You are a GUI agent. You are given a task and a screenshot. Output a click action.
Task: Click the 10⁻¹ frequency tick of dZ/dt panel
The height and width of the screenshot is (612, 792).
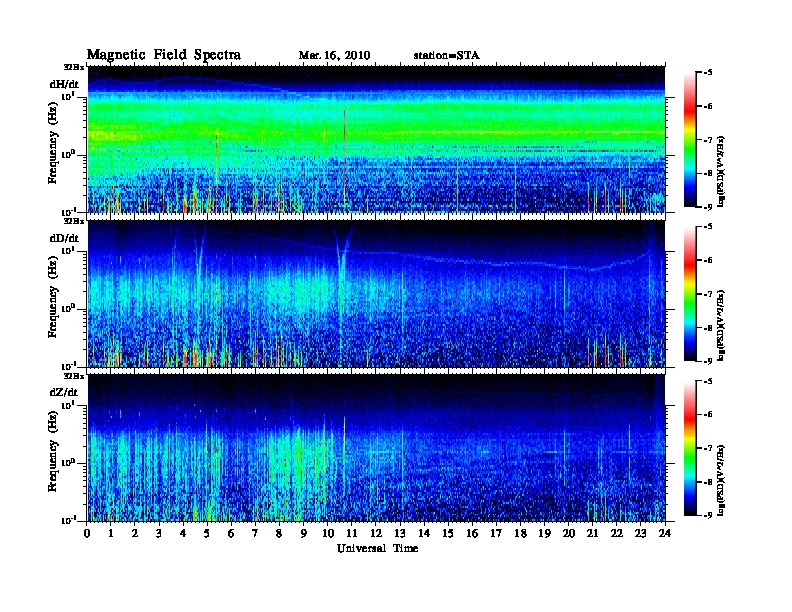(x=67, y=520)
